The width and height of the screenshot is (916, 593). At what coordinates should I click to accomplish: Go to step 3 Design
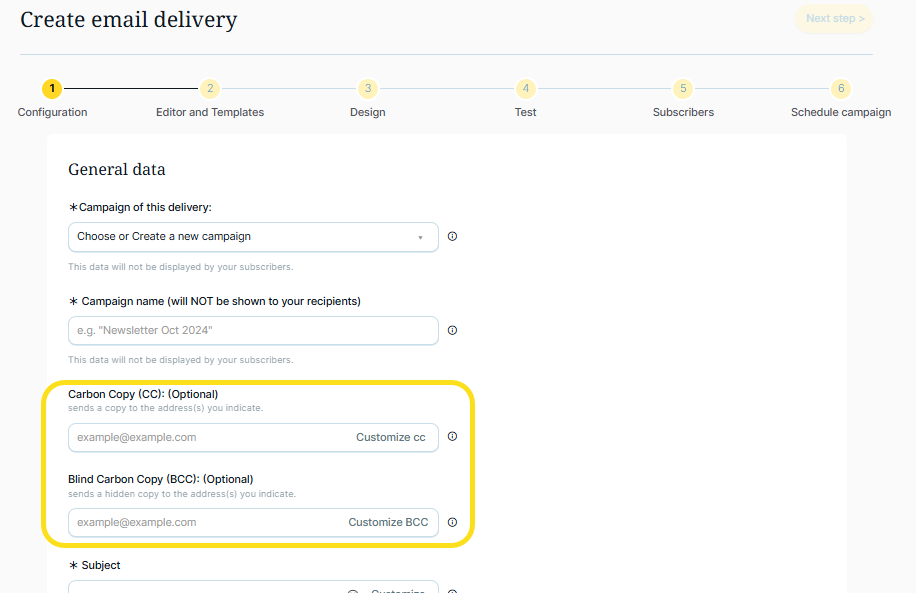tap(367, 89)
